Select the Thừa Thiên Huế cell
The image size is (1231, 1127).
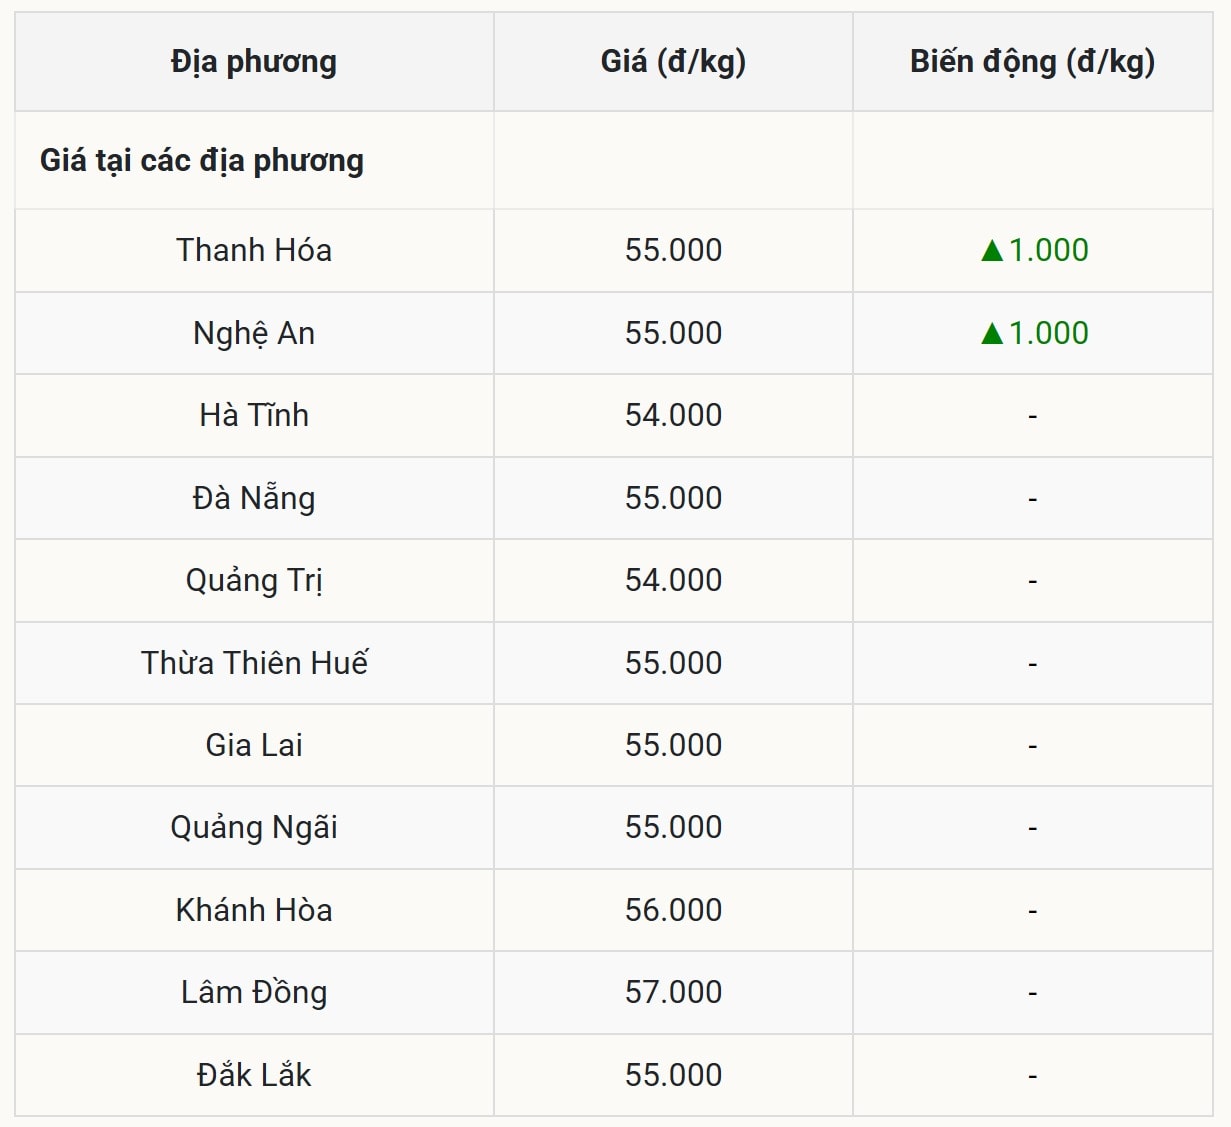(254, 663)
